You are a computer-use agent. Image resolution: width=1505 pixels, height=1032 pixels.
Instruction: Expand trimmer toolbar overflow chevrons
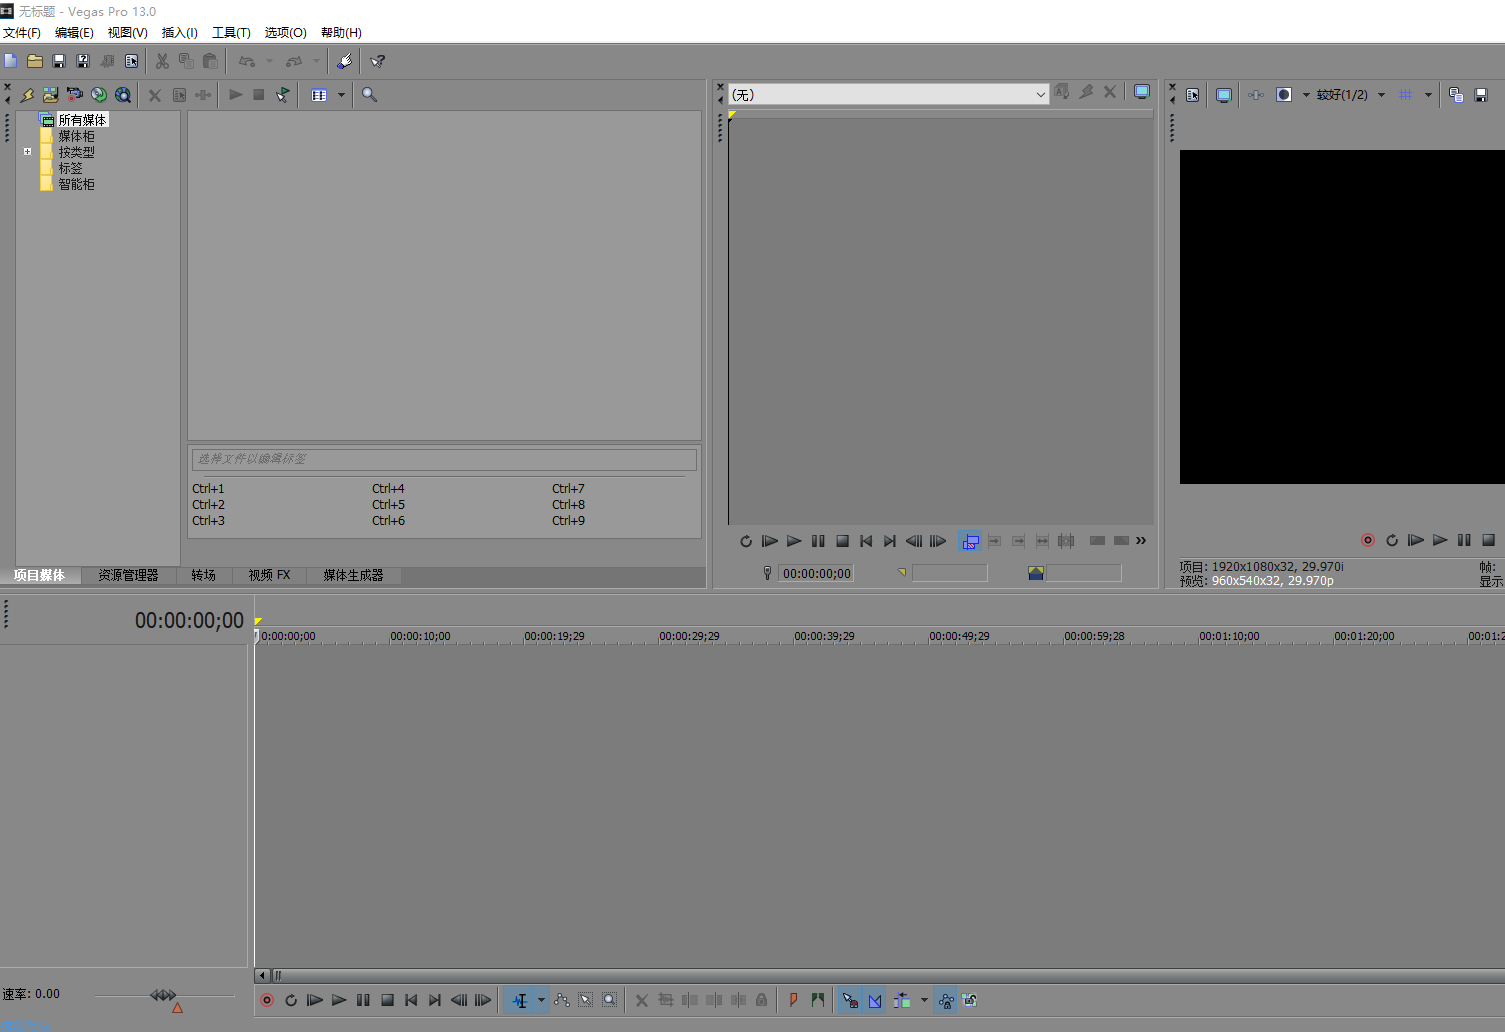click(1141, 541)
